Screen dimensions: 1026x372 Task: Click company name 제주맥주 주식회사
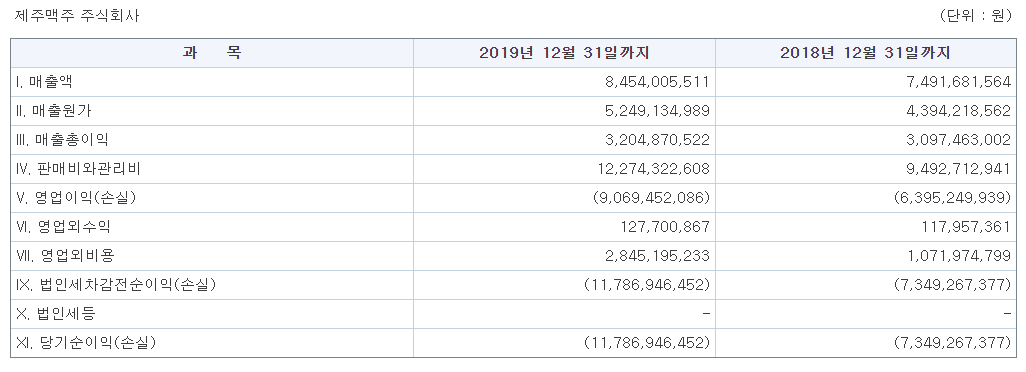click(77, 16)
